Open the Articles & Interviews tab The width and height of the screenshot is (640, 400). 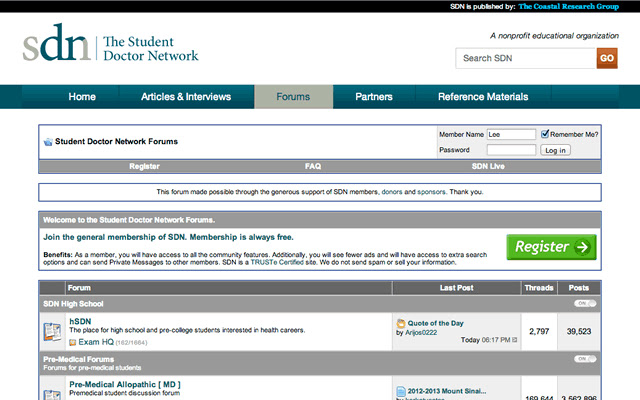click(x=186, y=97)
